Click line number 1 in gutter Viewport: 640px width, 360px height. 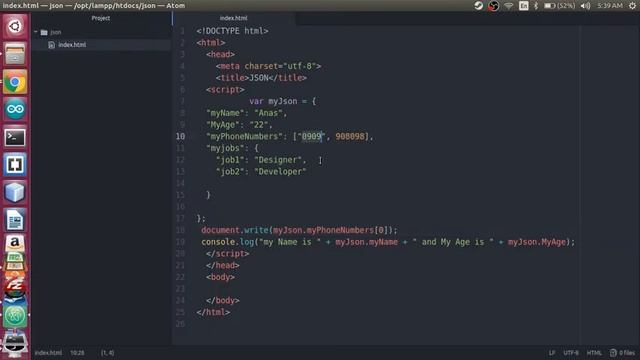tap(182, 31)
